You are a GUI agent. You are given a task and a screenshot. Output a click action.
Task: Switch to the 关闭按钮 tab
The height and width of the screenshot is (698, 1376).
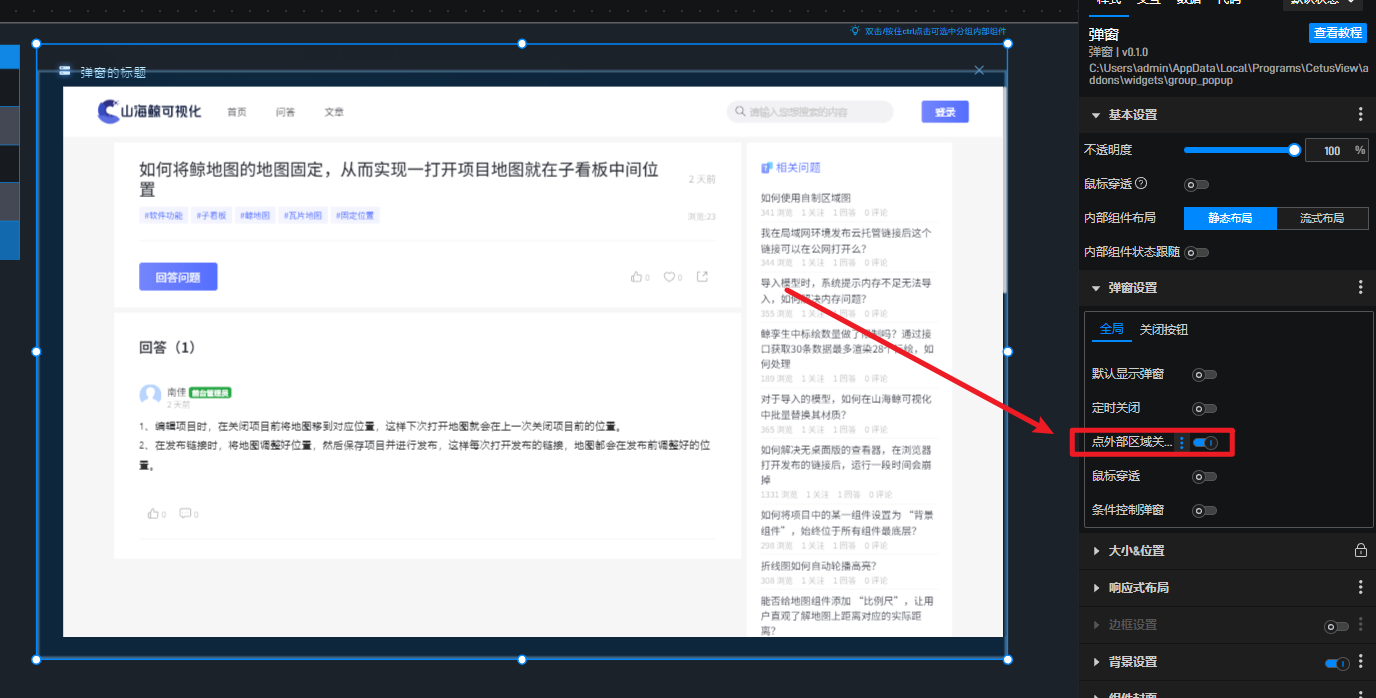1164,330
